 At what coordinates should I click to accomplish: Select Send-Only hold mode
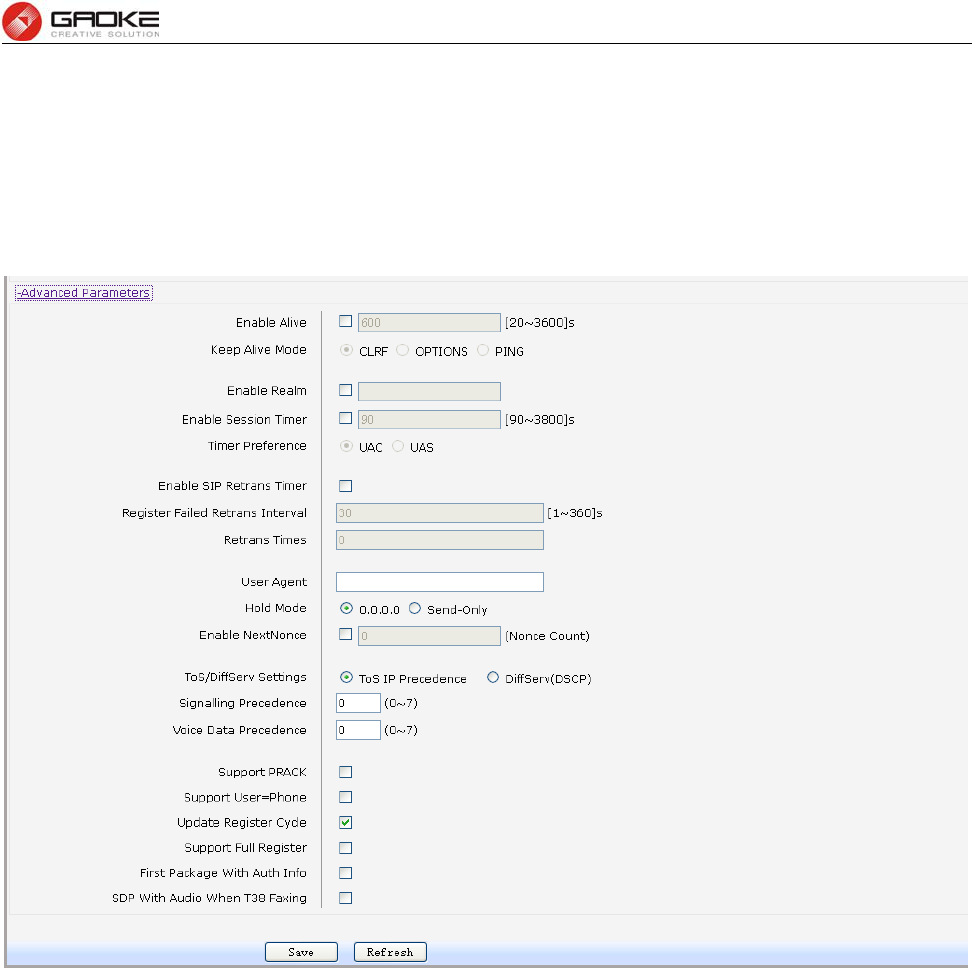tap(415, 609)
